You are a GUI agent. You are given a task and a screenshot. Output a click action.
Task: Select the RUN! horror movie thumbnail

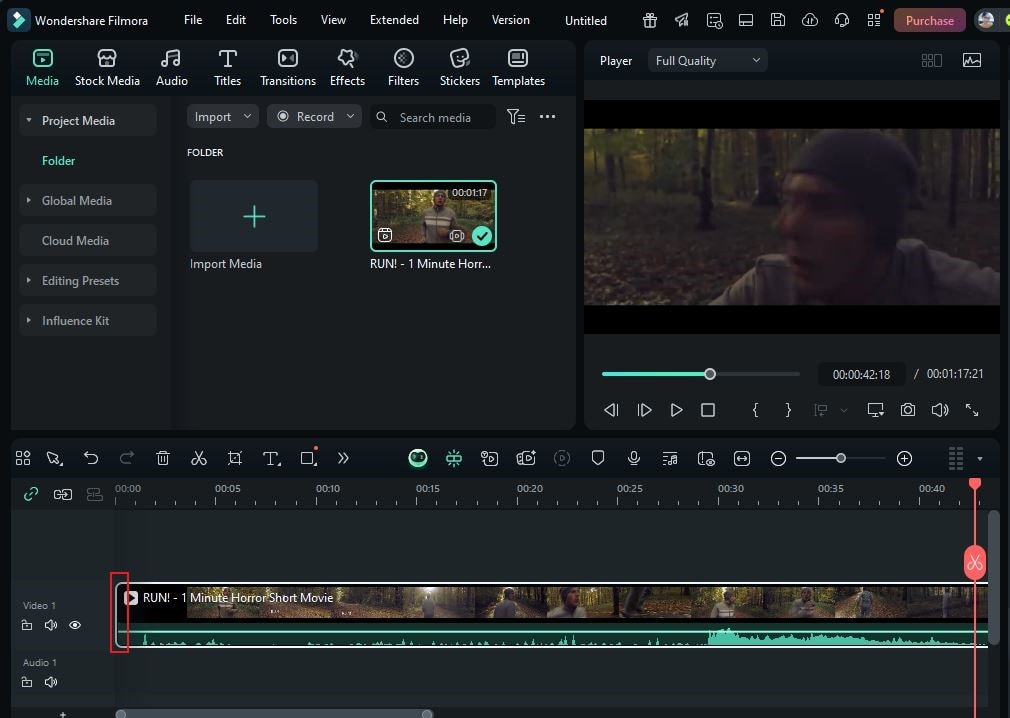coord(433,216)
